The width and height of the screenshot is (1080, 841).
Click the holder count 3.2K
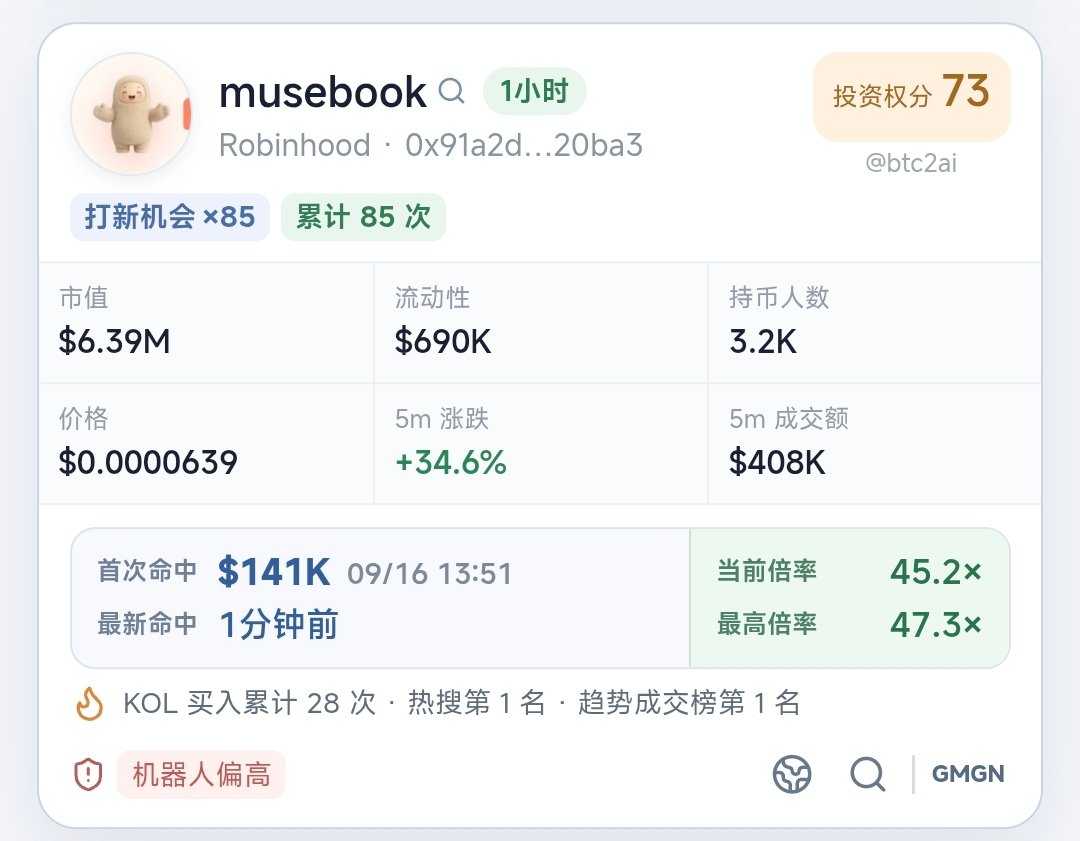pos(763,341)
